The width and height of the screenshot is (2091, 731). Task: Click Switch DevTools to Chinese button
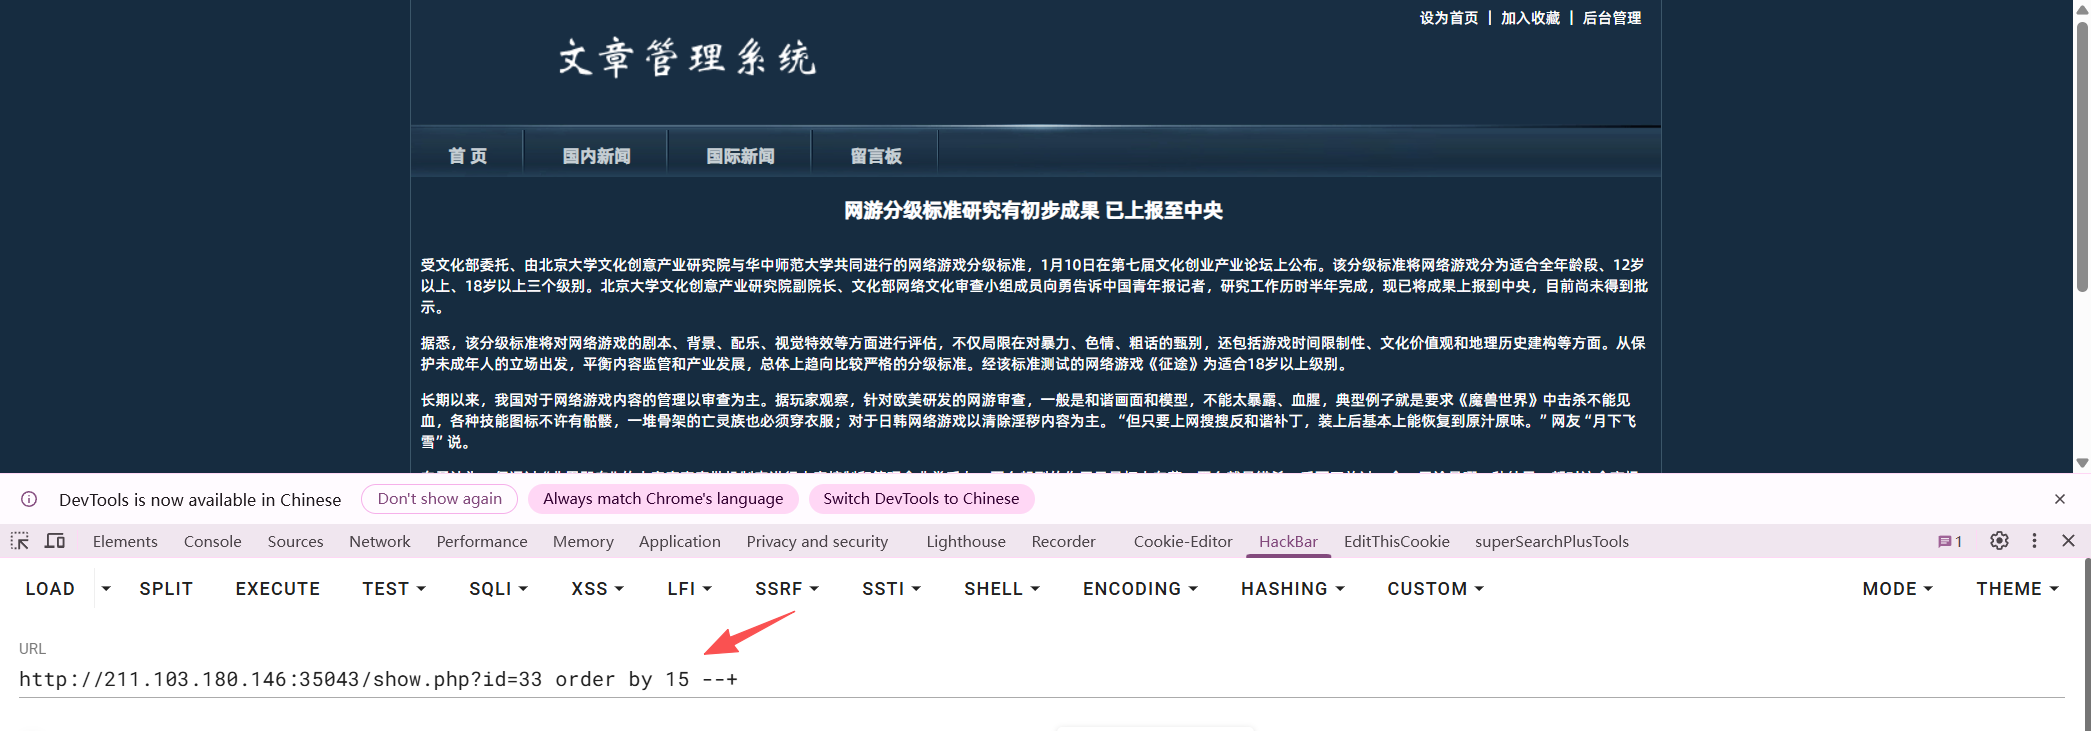pyautogui.click(x=921, y=499)
